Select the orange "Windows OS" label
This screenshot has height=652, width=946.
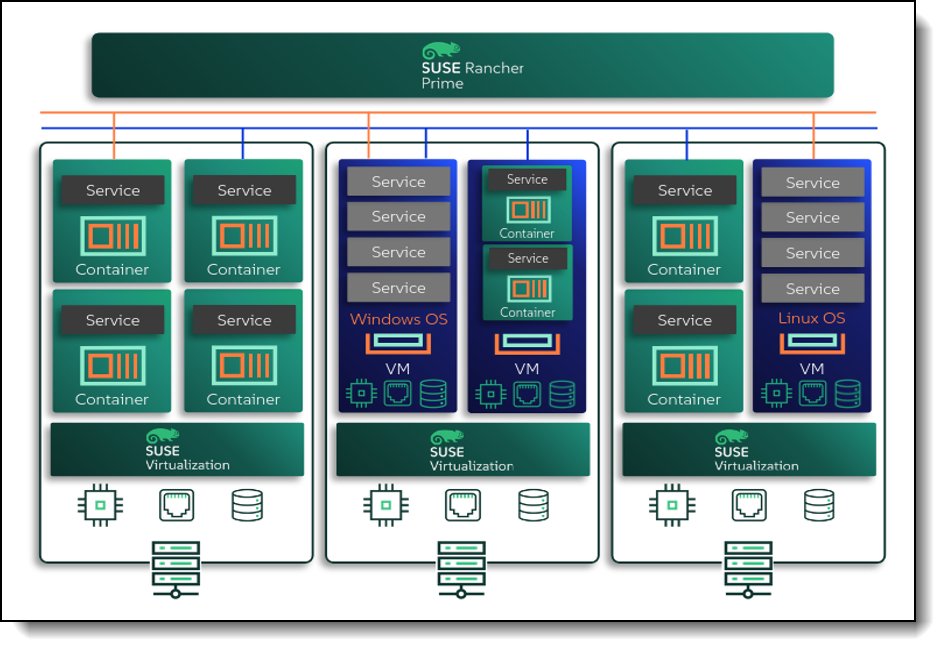(x=399, y=319)
